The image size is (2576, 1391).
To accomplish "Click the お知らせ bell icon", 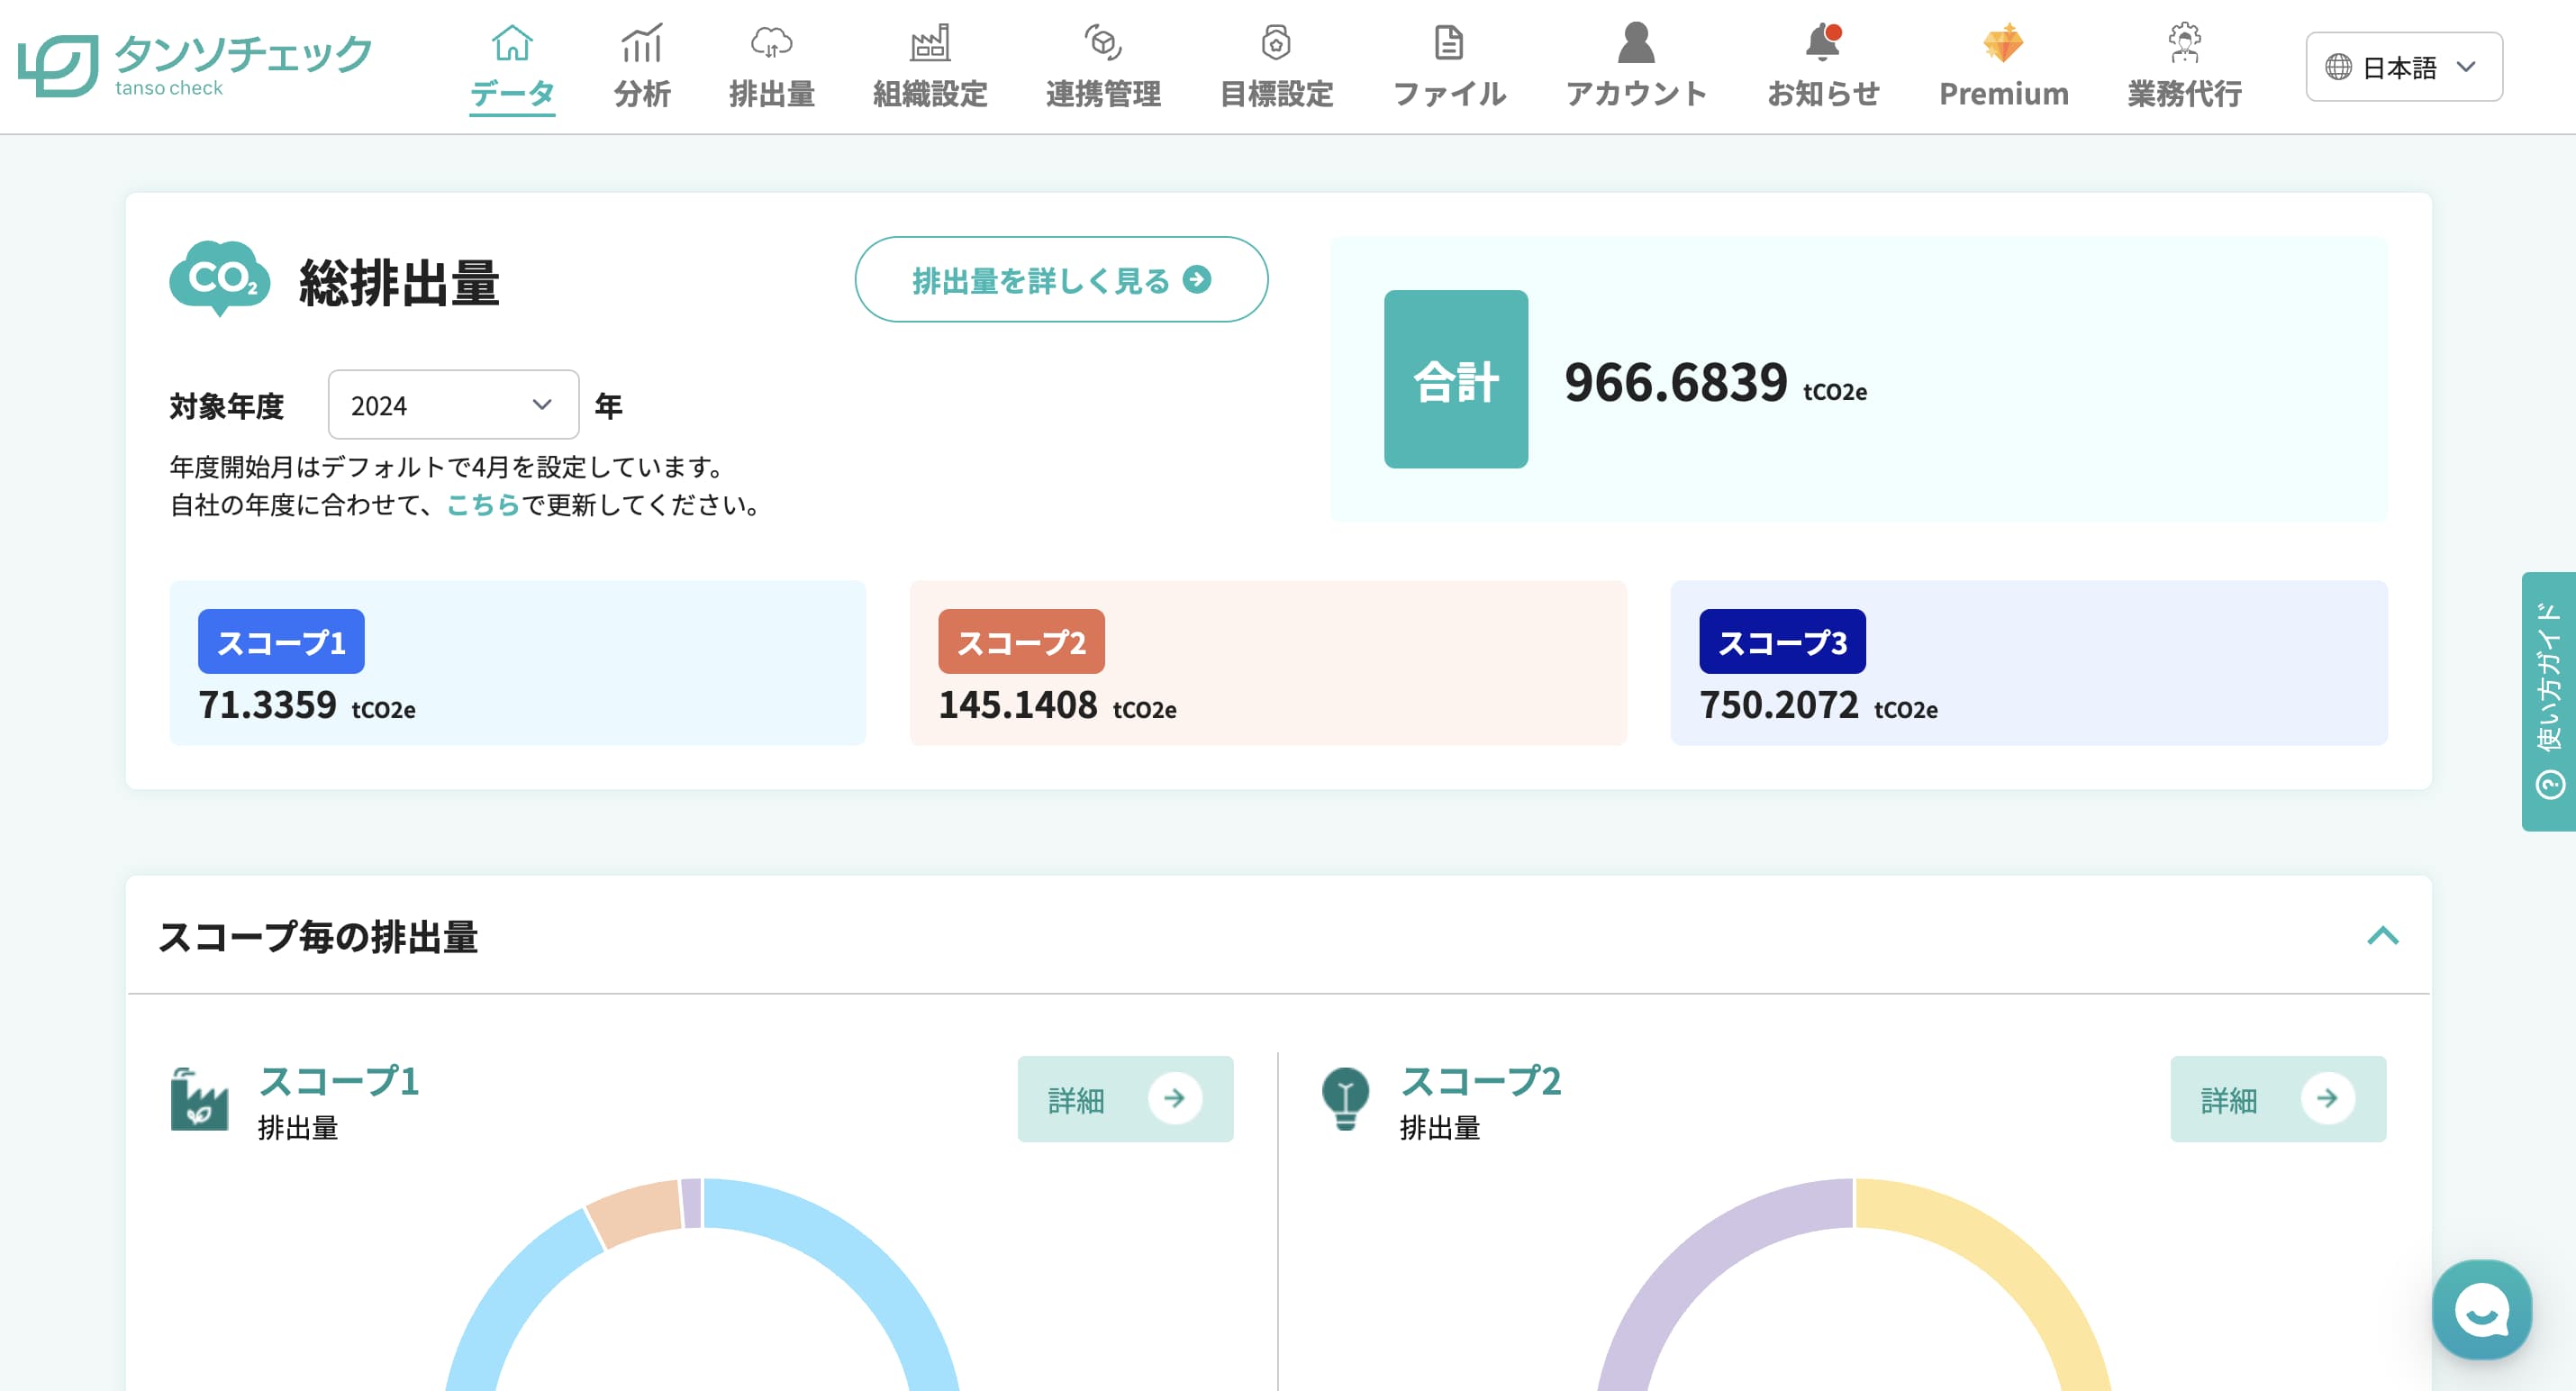I will 1823,43.
